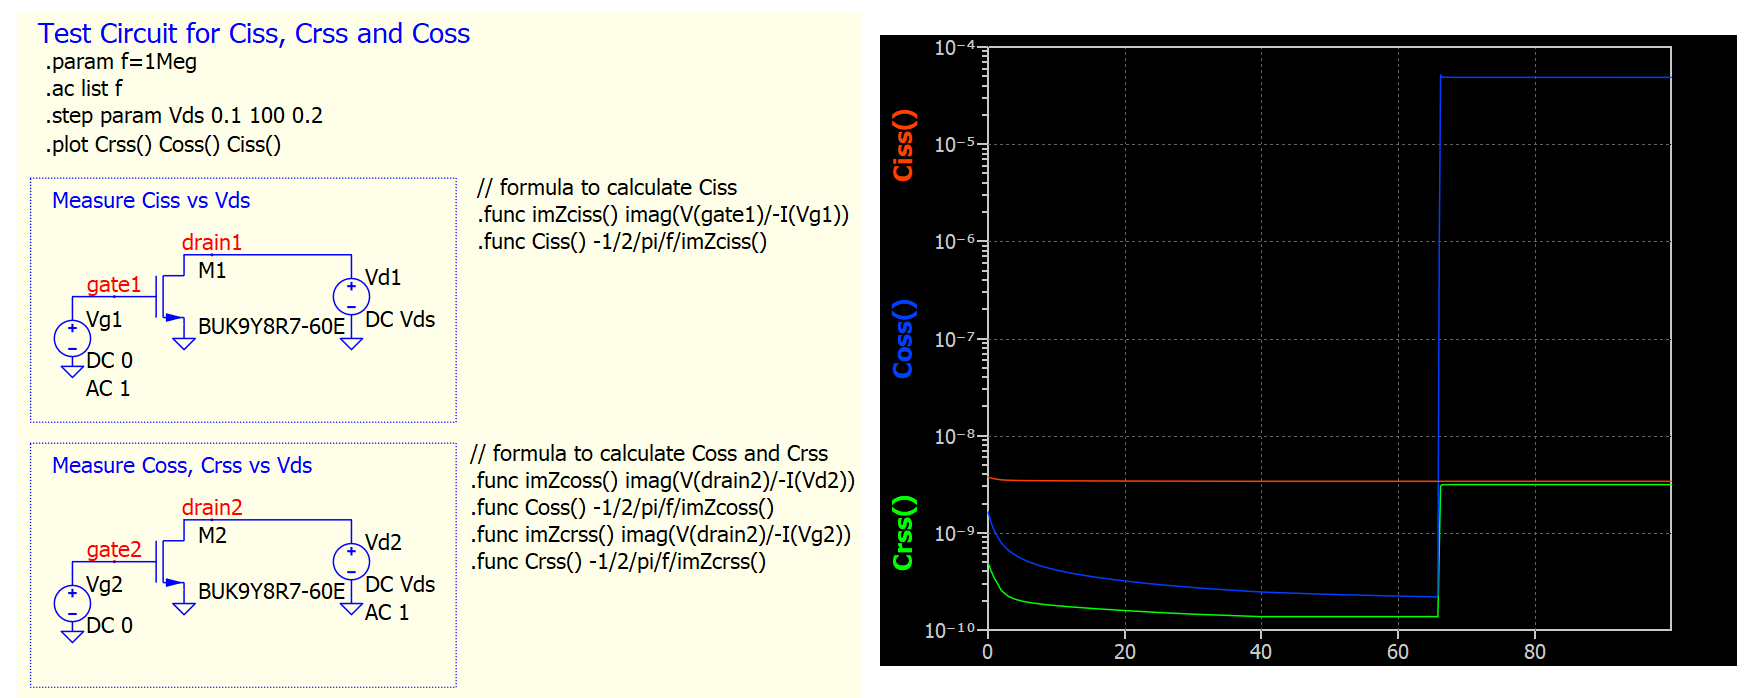The height and width of the screenshot is (698, 1745).
Task: Select the Vd2 voltage source symbol
Action: pyautogui.click(x=351, y=561)
